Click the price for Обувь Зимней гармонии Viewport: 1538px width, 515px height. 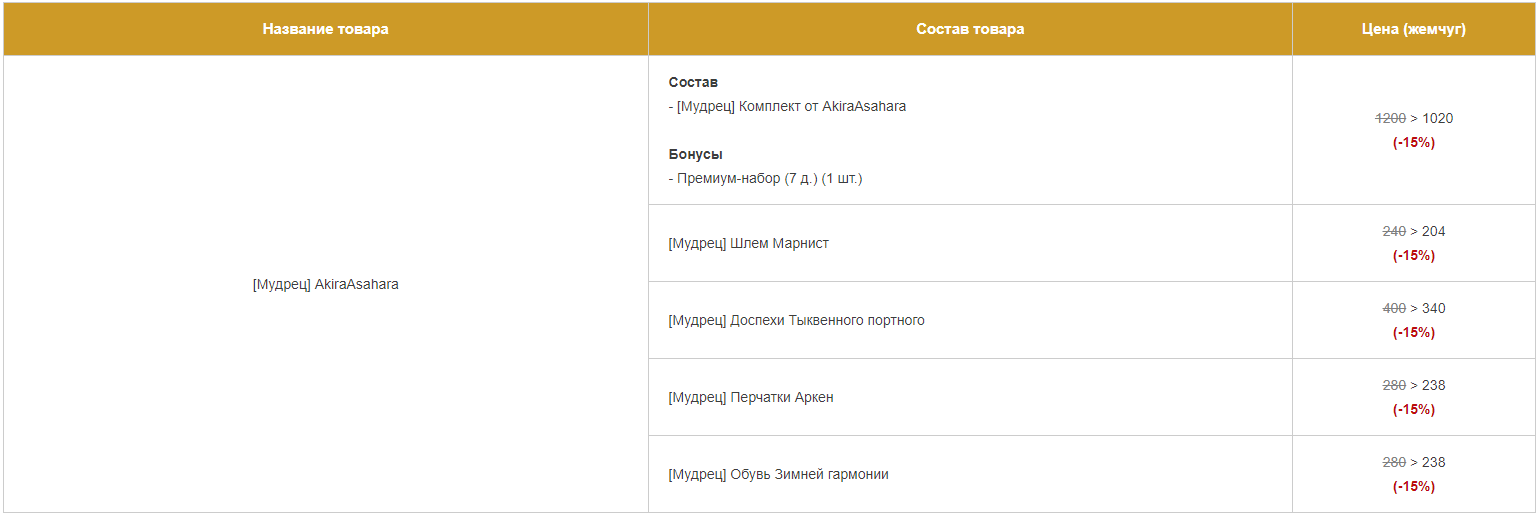pos(1413,462)
